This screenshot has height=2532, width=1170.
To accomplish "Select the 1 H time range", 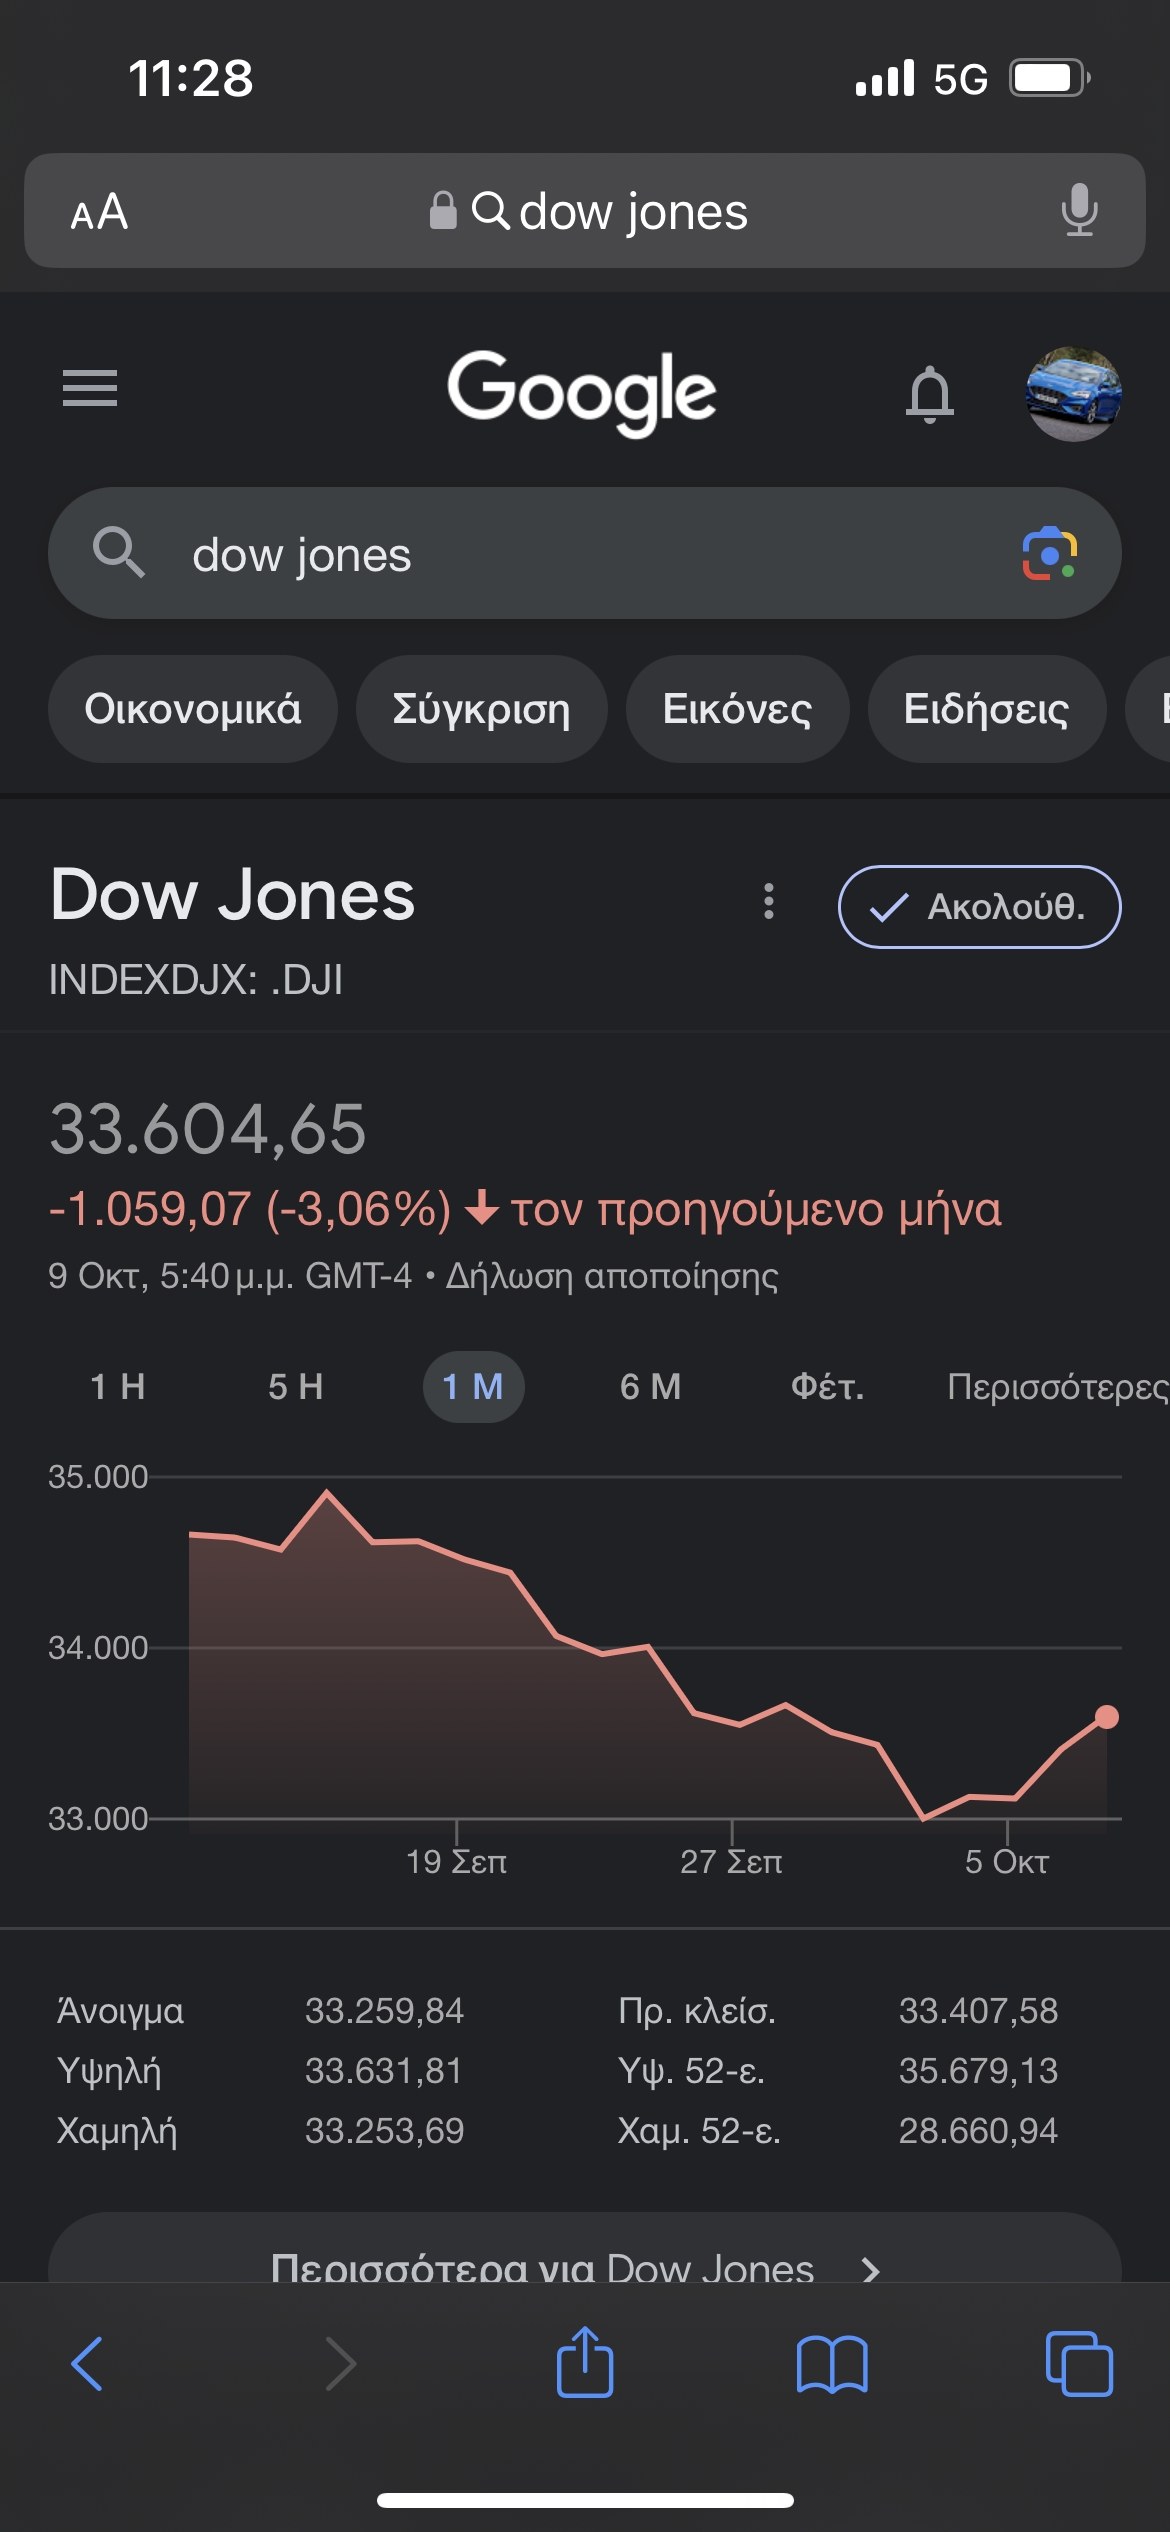I will tap(118, 1387).
